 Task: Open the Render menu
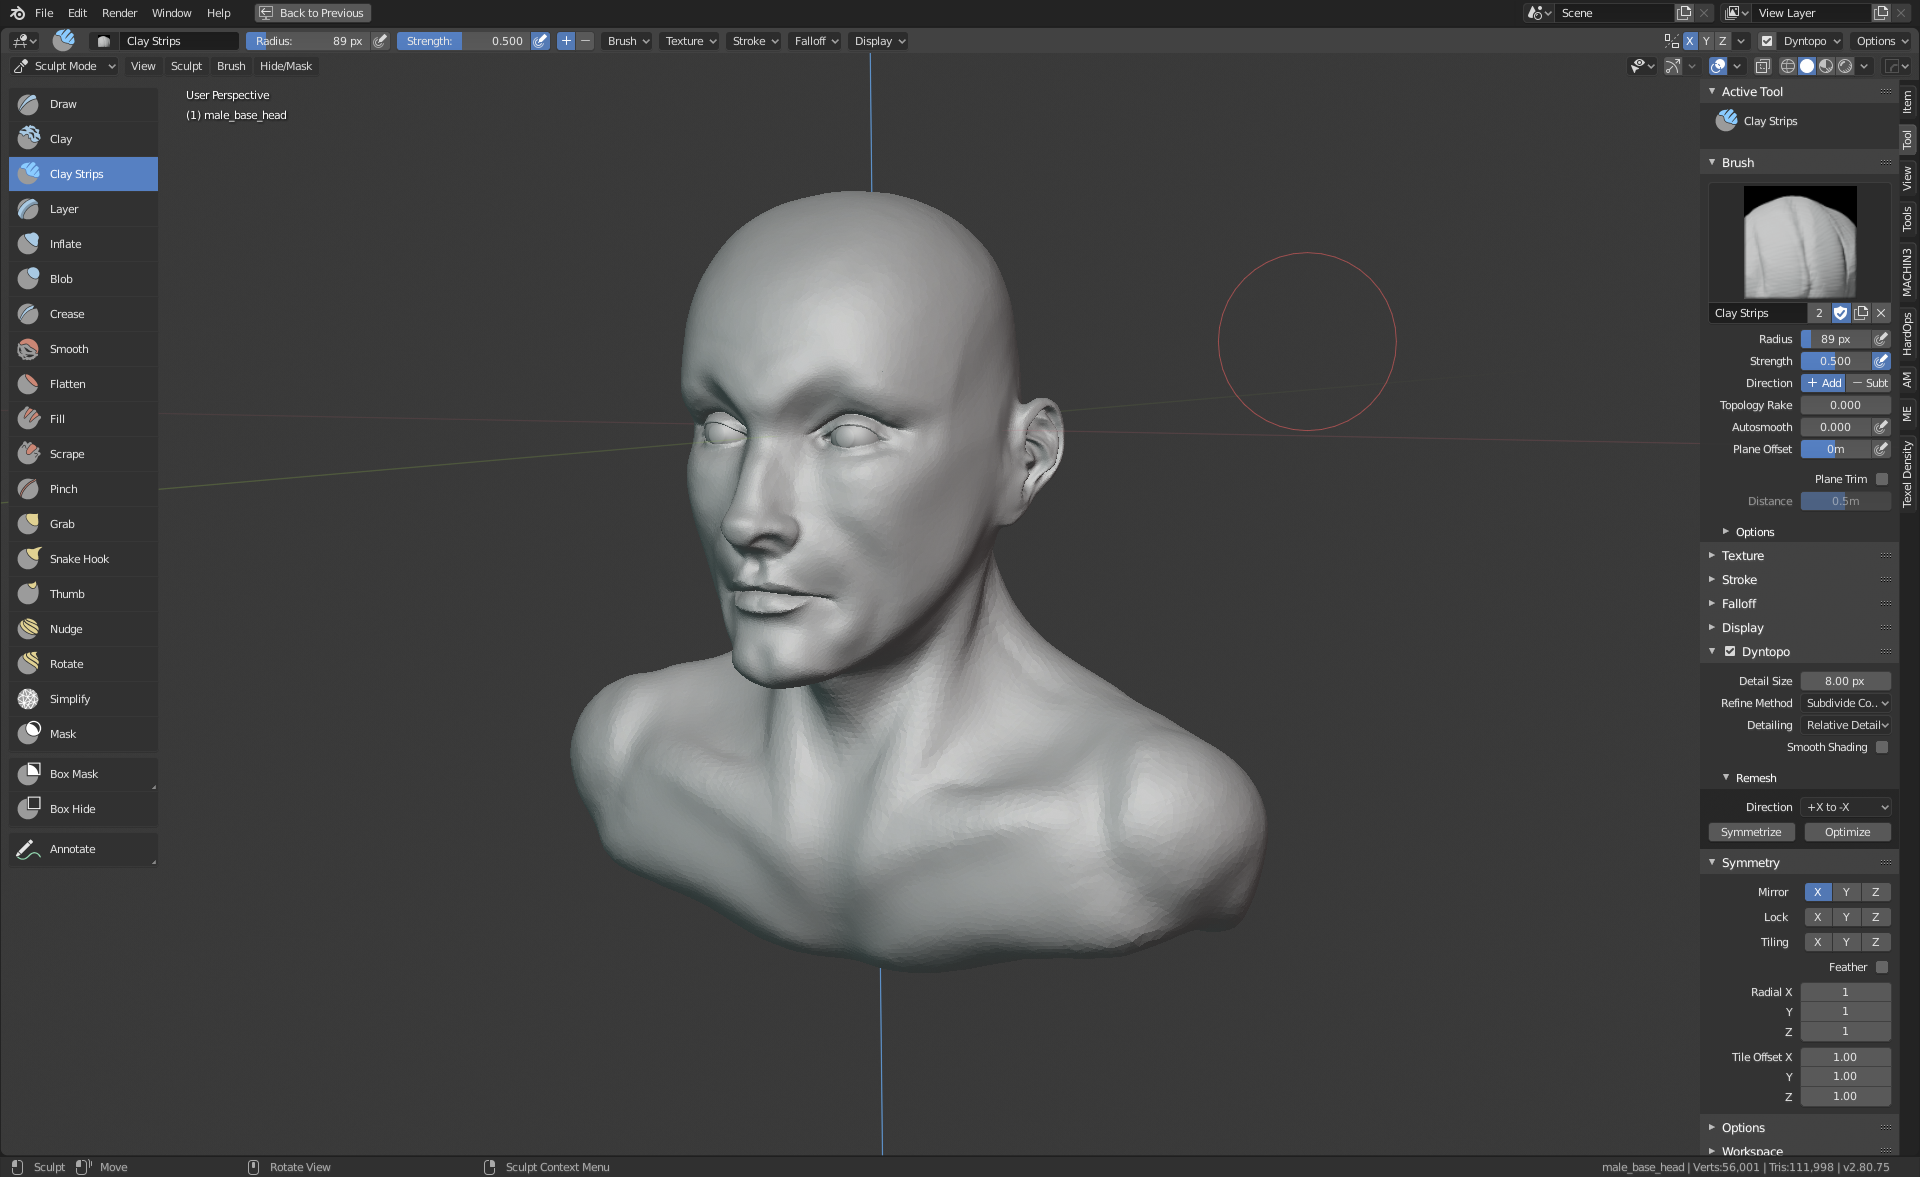tap(119, 13)
